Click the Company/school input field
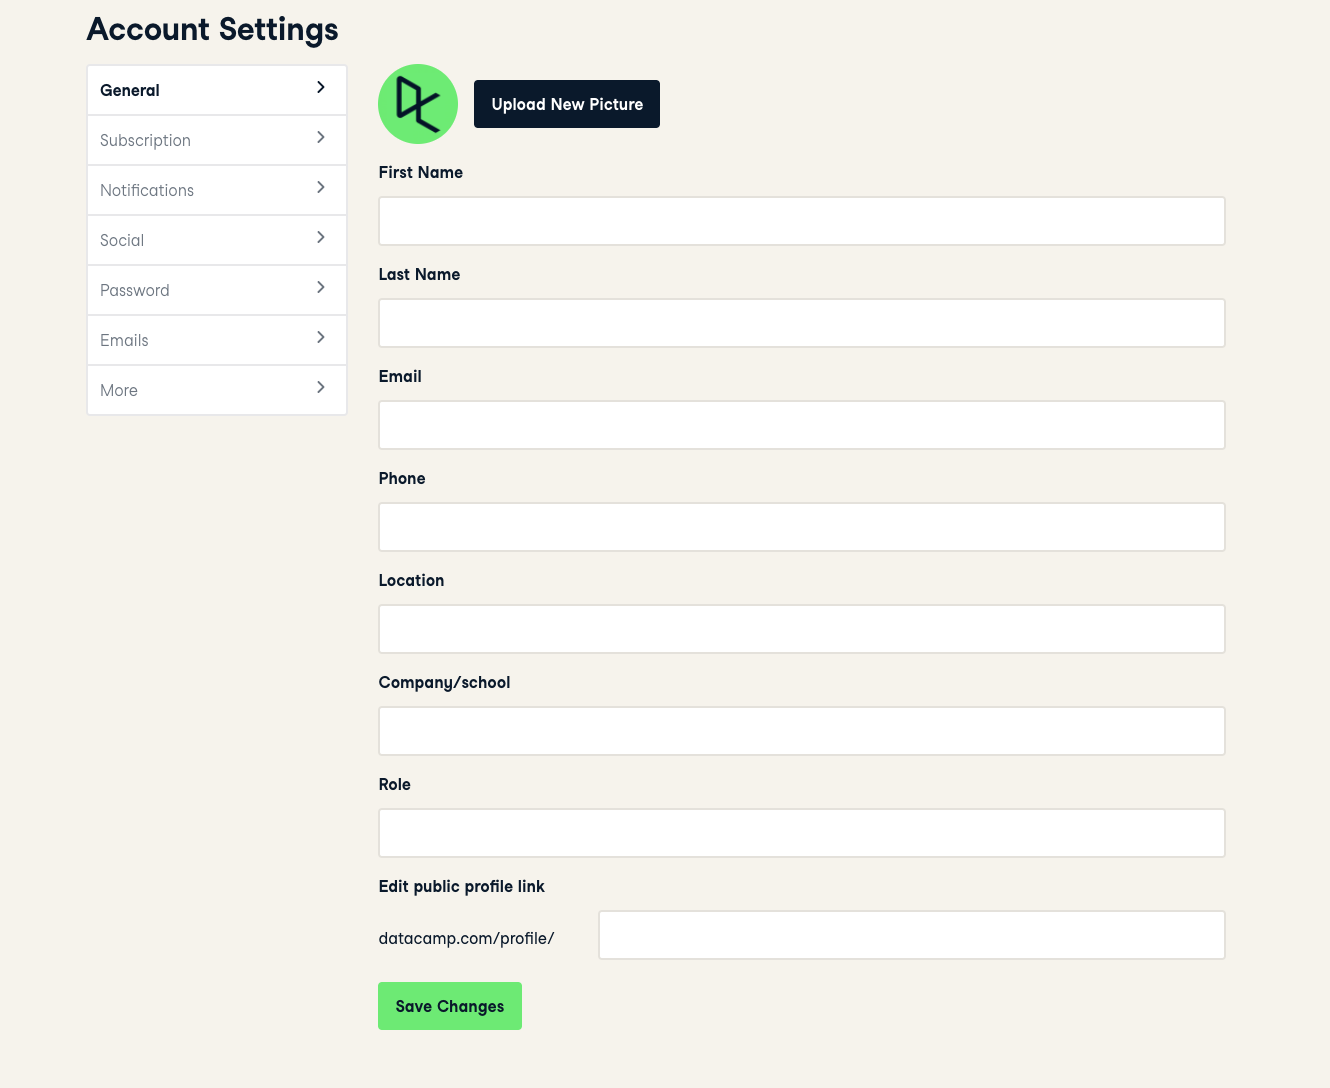 [x=801, y=731]
